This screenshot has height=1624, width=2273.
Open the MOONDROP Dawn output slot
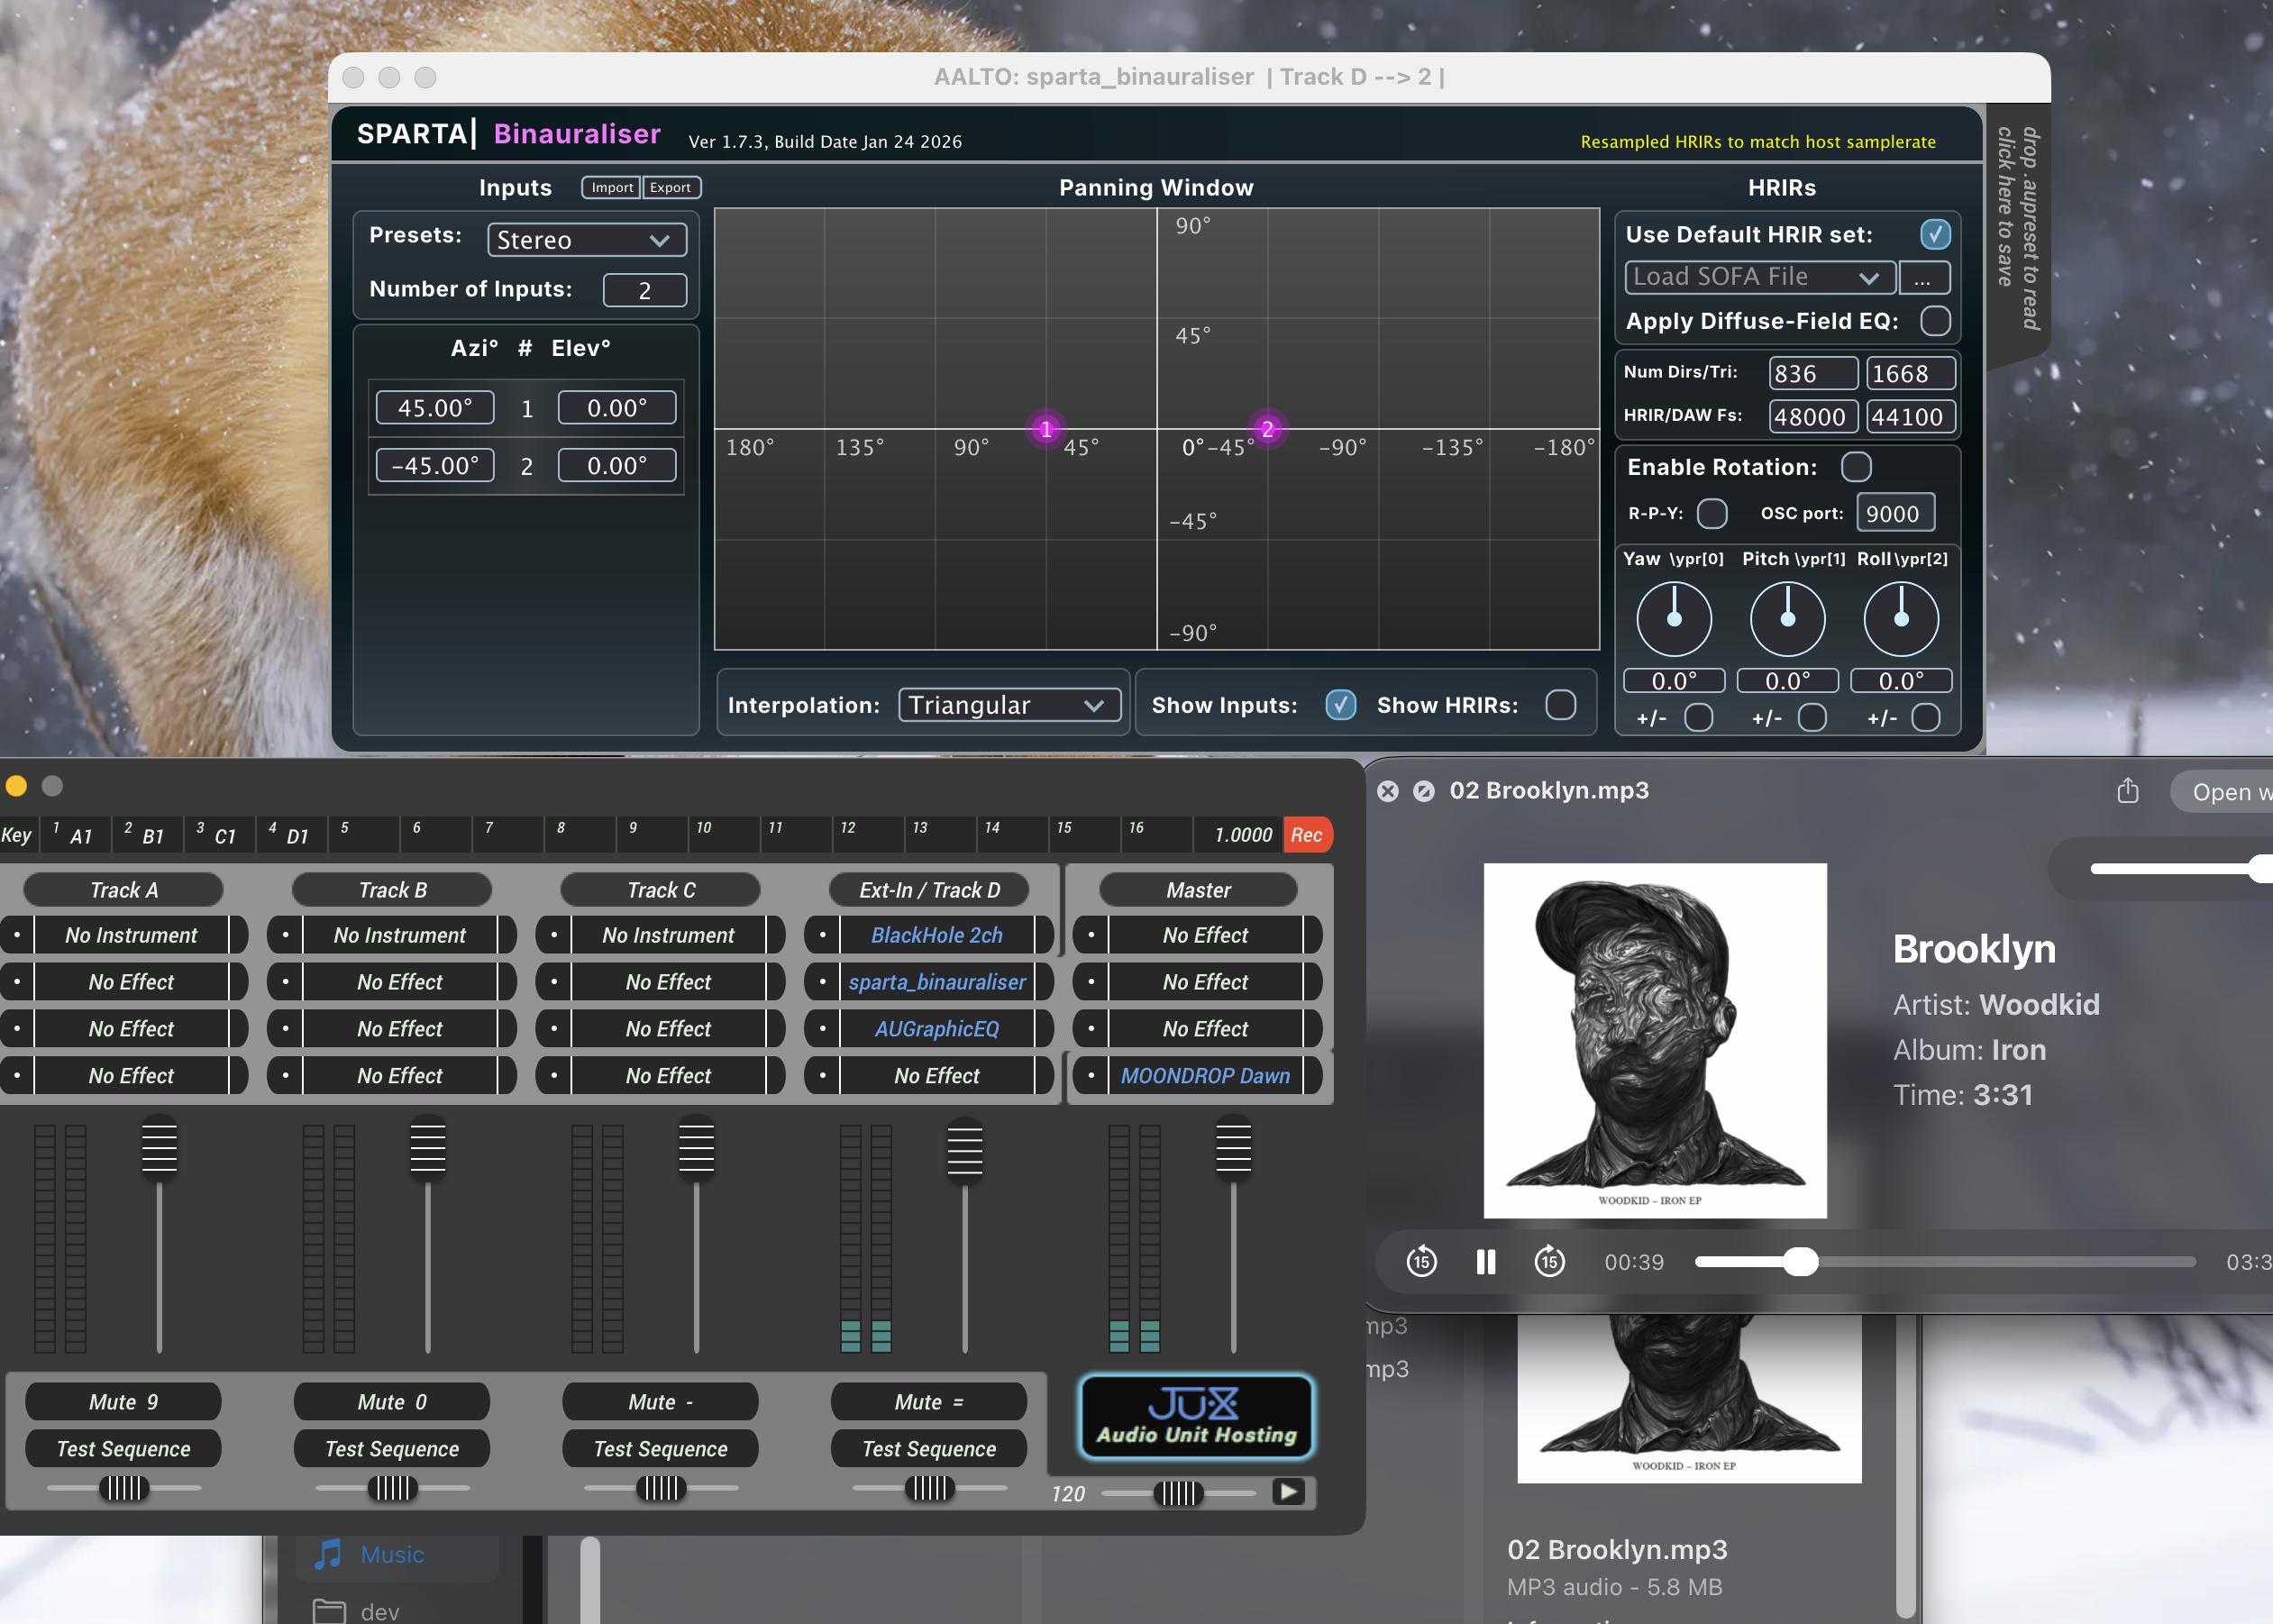1205,1076
